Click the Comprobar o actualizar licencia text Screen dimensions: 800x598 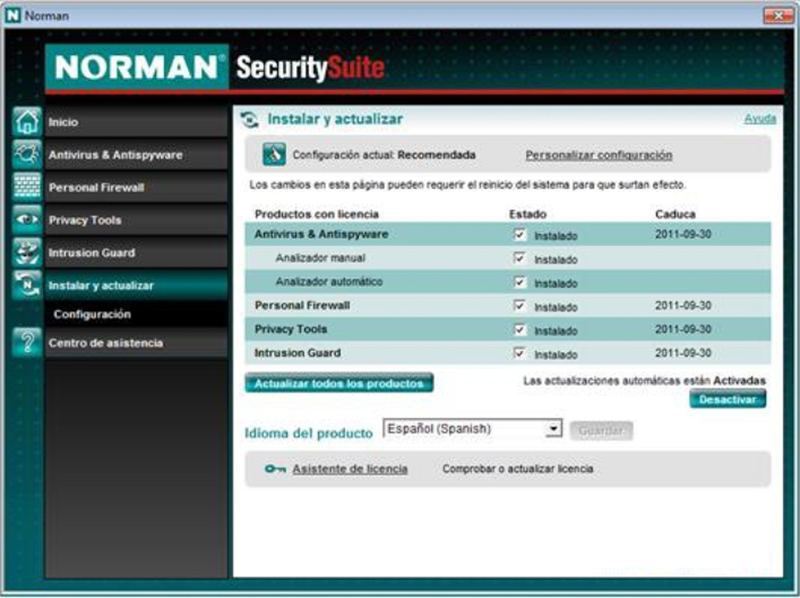point(518,468)
